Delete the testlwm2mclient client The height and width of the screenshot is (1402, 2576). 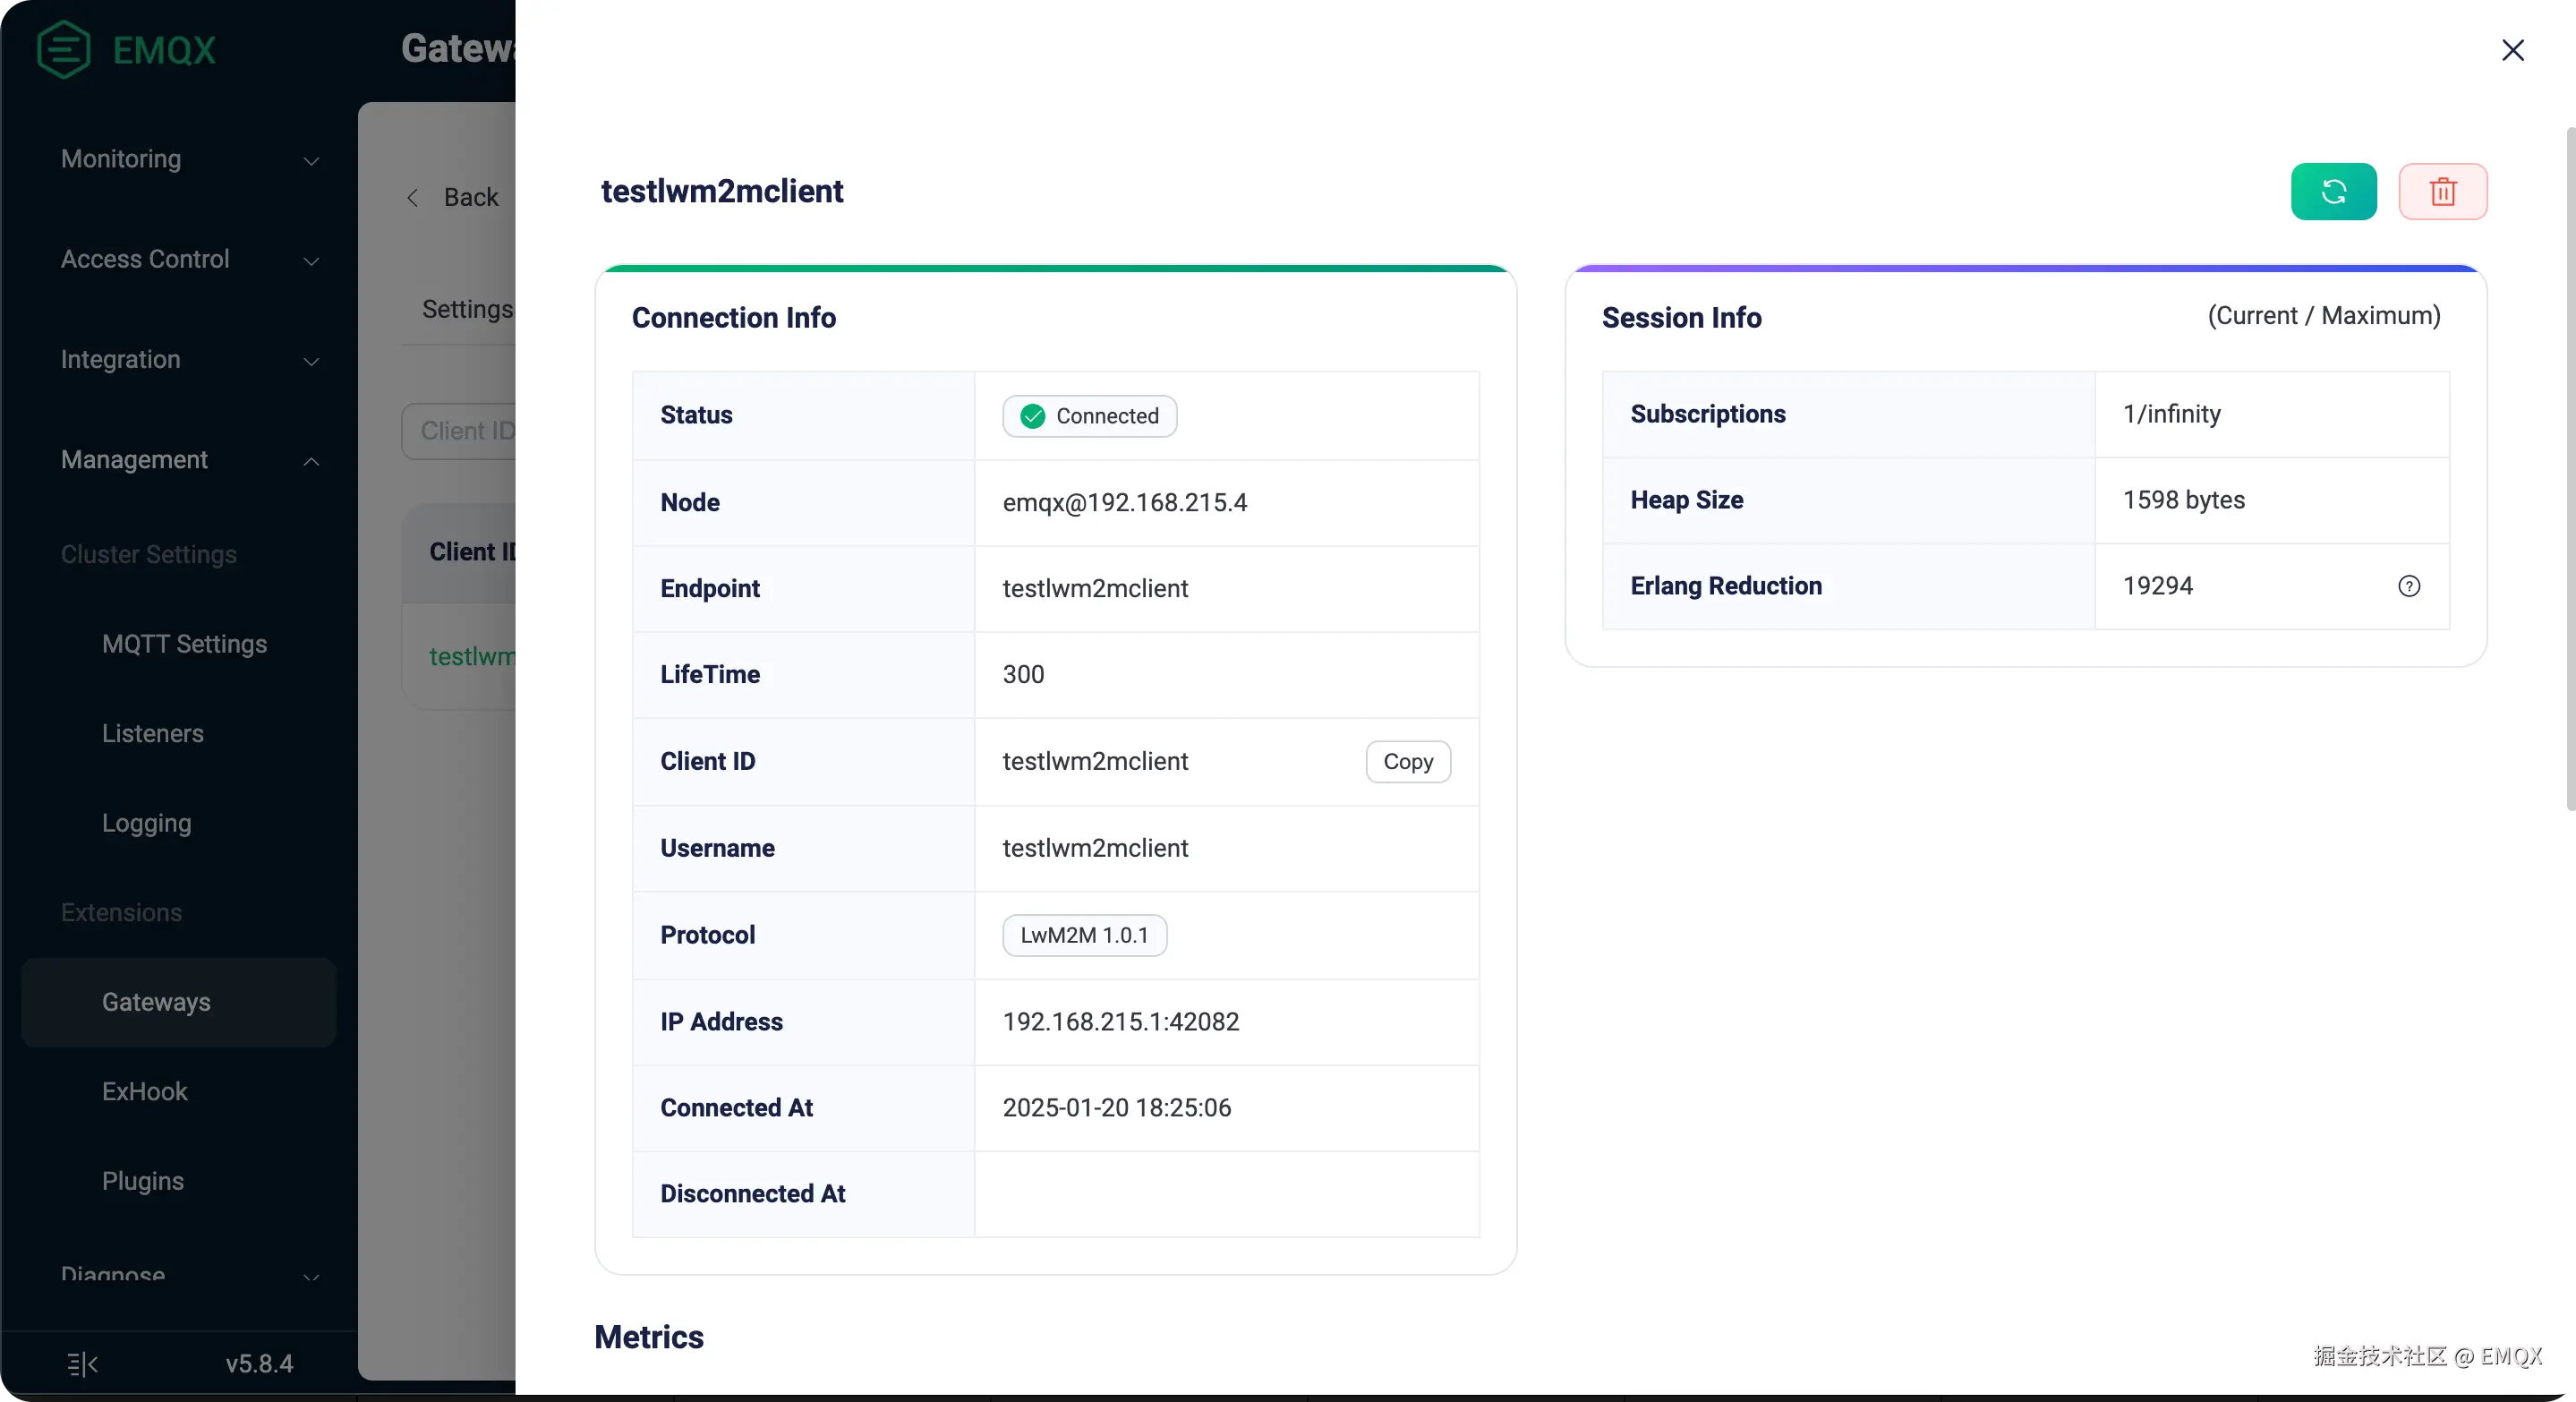pos(2443,191)
